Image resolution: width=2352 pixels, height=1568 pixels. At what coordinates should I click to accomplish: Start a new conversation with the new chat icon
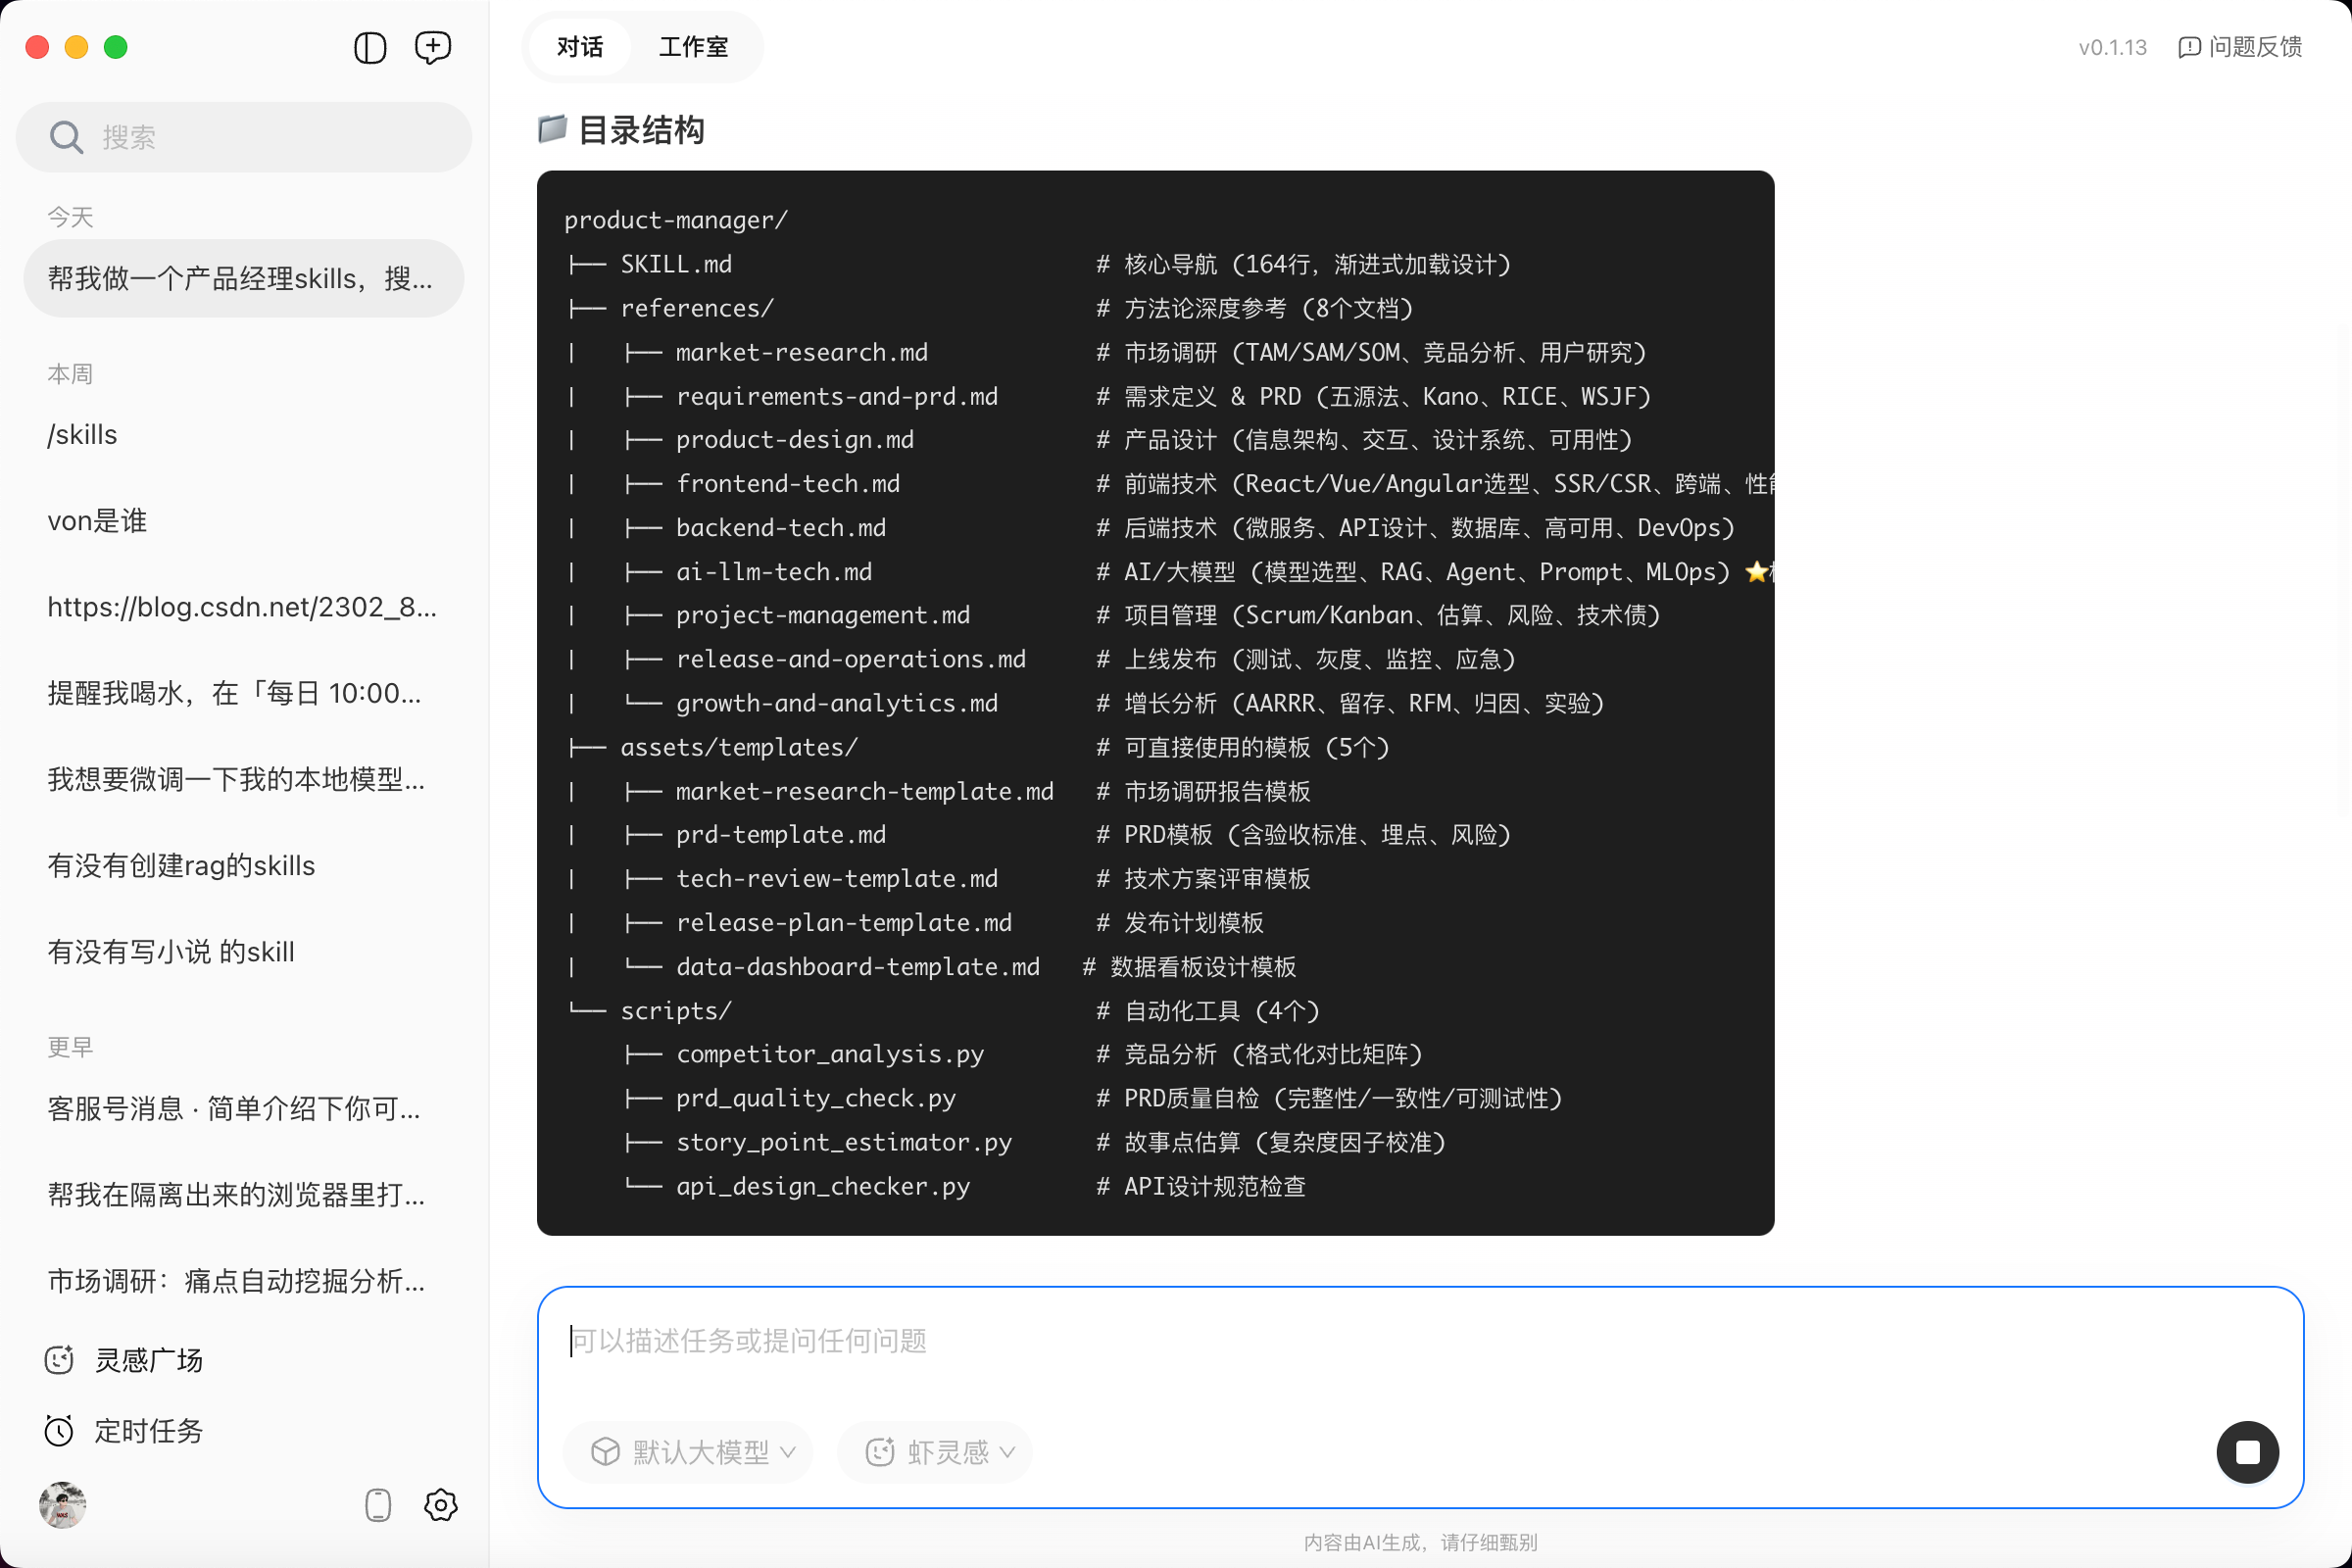(432, 47)
